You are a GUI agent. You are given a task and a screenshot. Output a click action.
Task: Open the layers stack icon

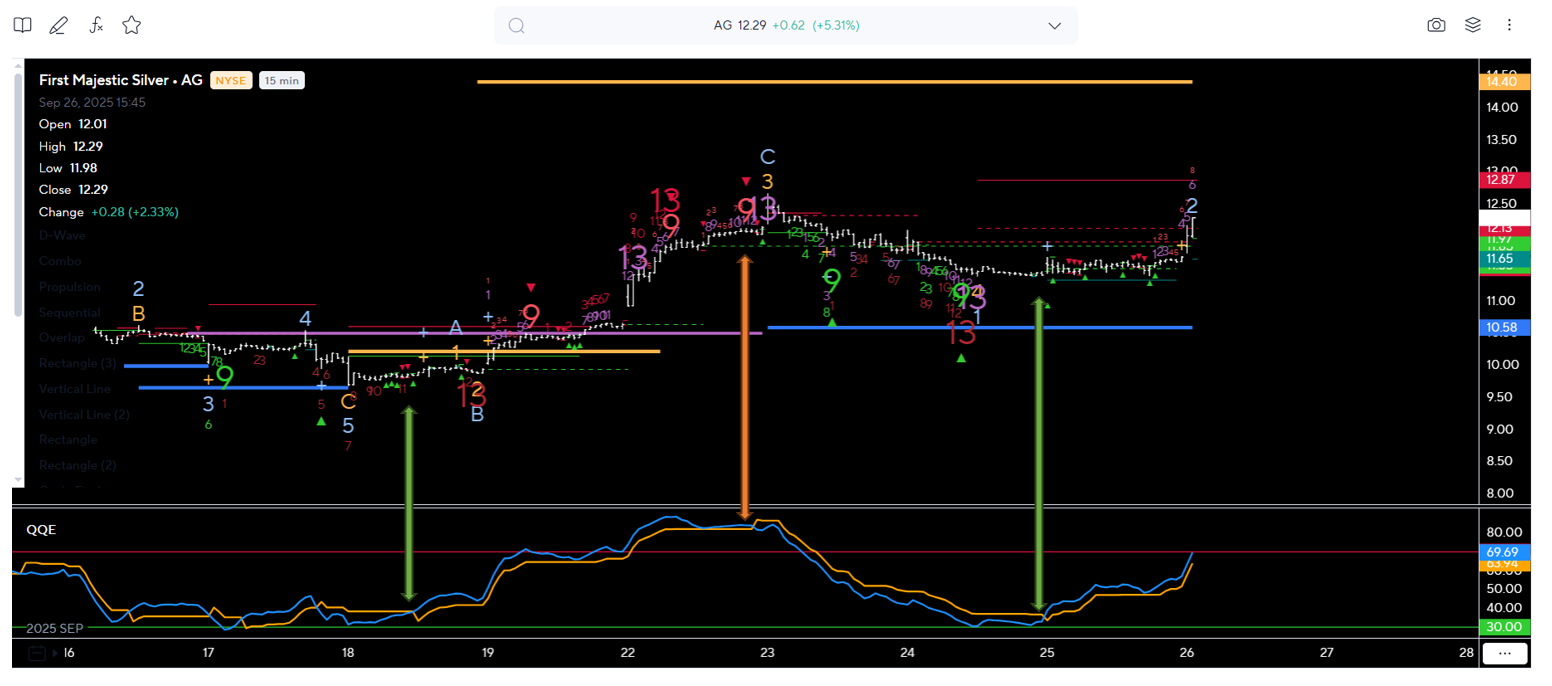tap(1473, 25)
